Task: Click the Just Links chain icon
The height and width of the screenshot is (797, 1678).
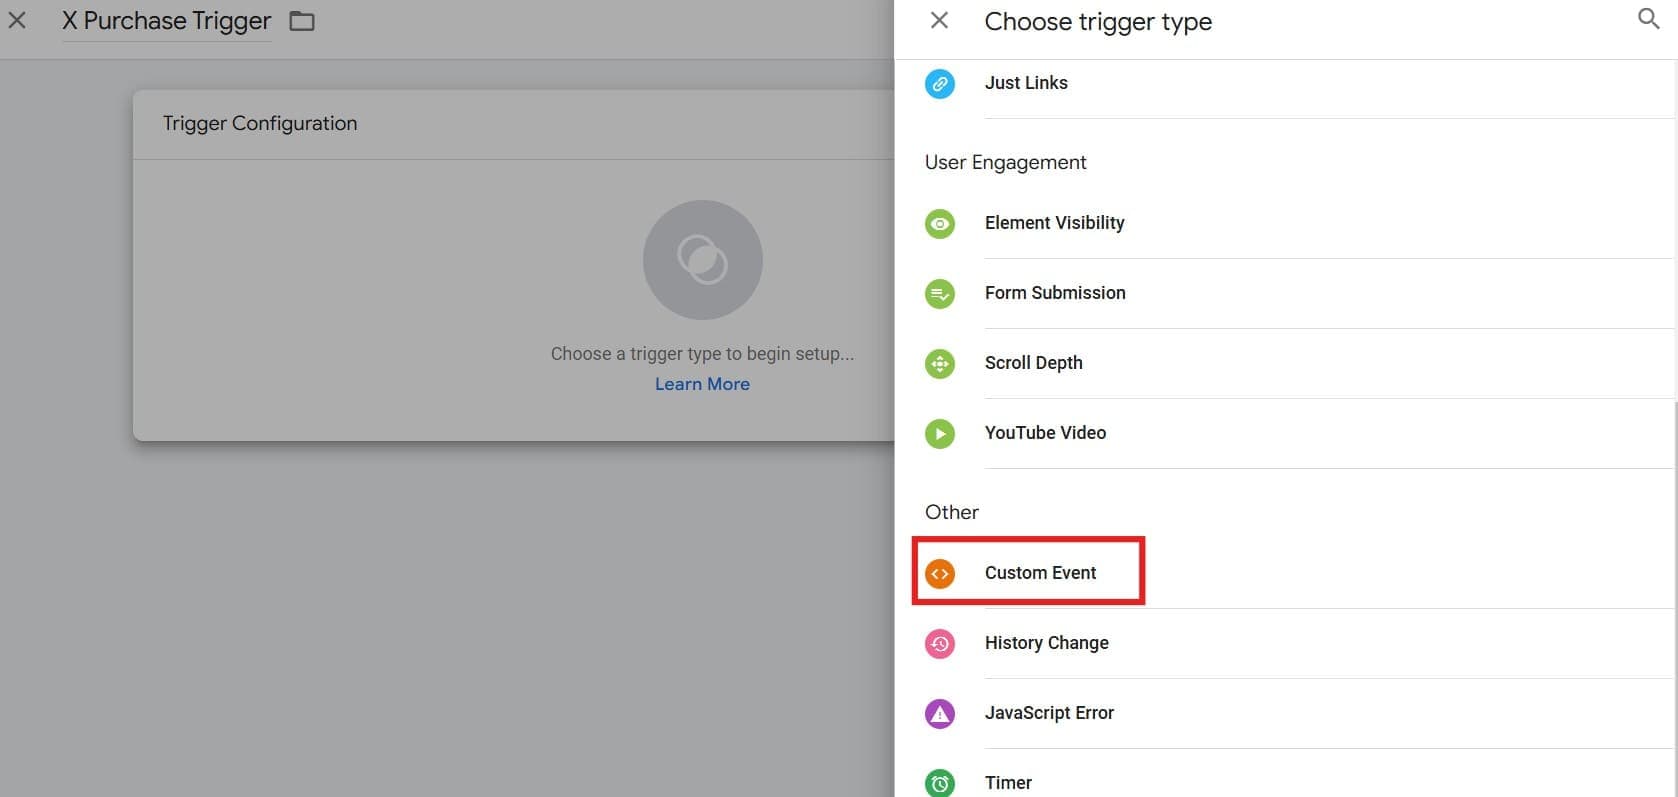Action: click(x=940, y=83)
